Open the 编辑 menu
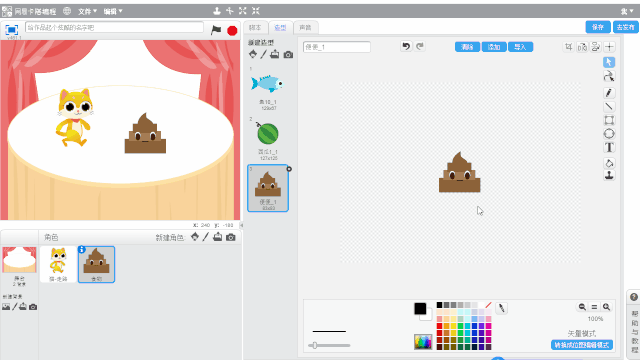 pyautogui.click(x=113, y=11)
